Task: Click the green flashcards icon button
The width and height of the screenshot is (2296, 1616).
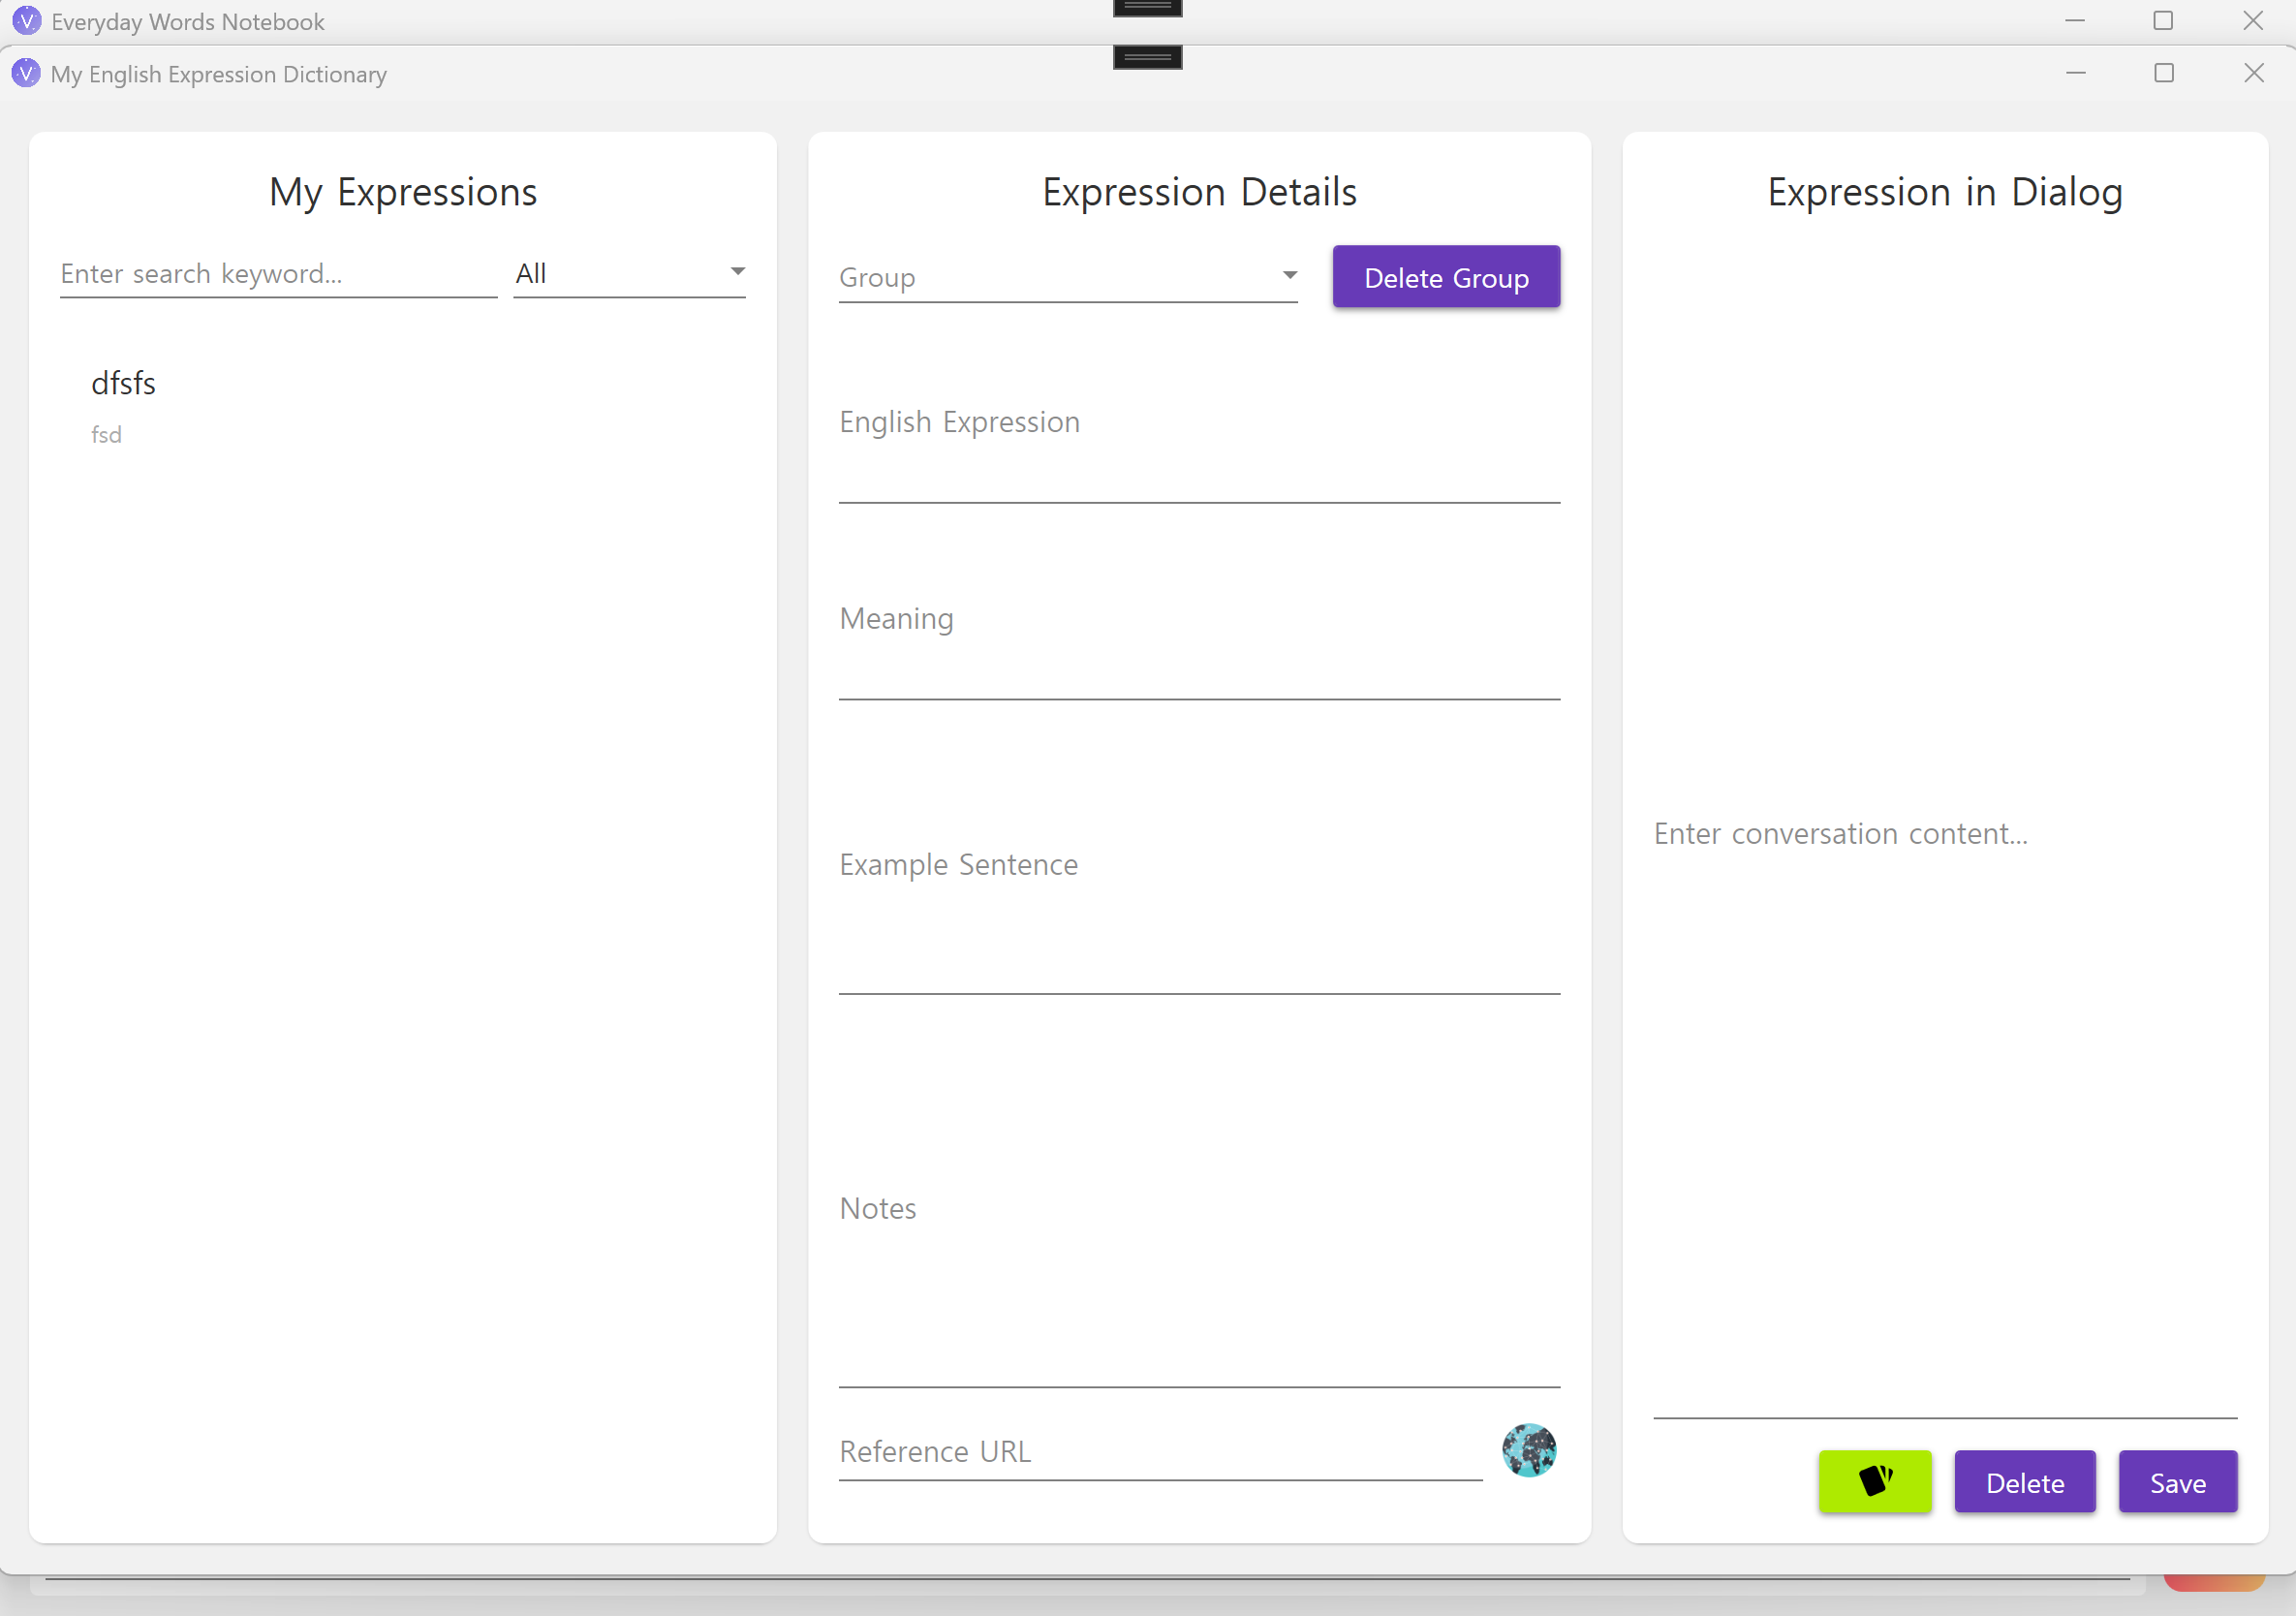Action: click(x=1874, y=1481)
